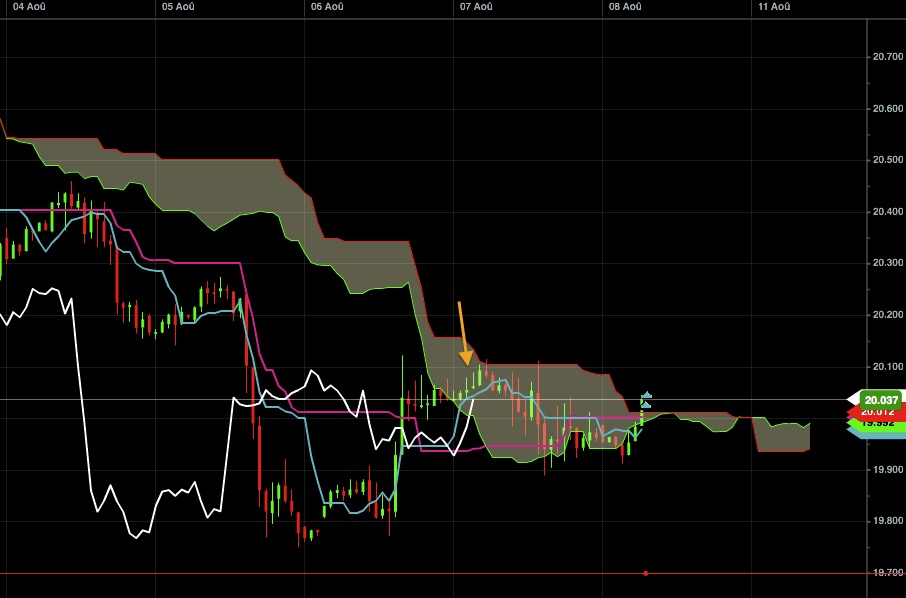The image size is (906, 598).
Task: Click the red 20.012 price tag
Action: coord(878,411)
